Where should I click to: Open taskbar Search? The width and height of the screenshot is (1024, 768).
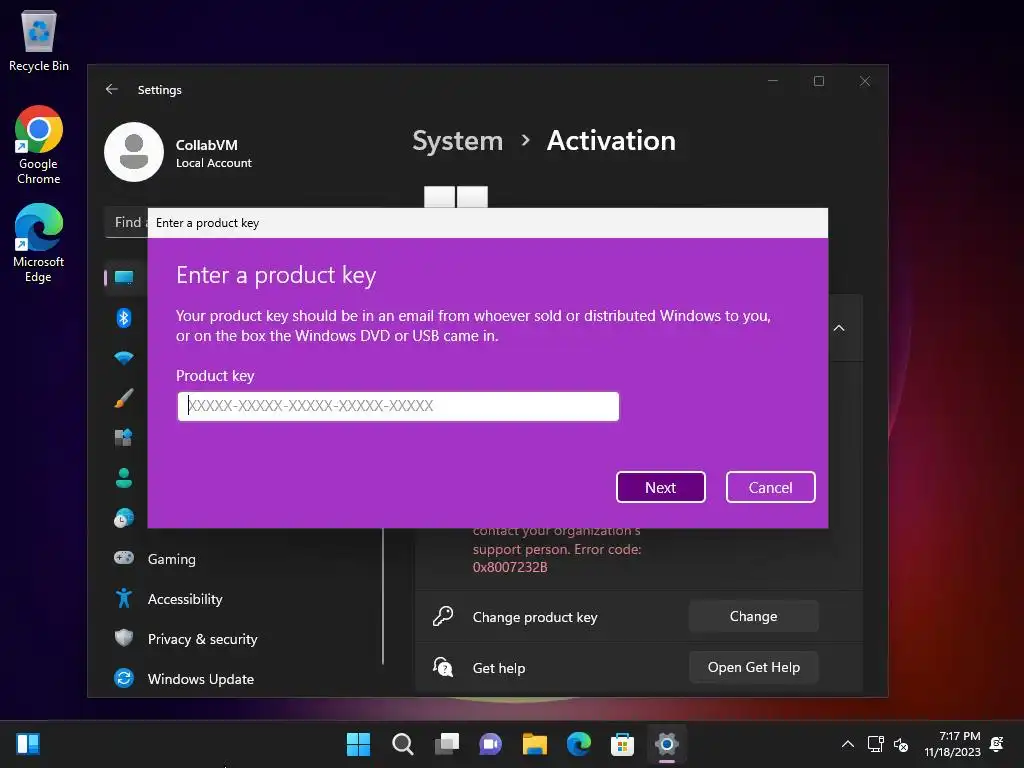(x=402, y=744)
